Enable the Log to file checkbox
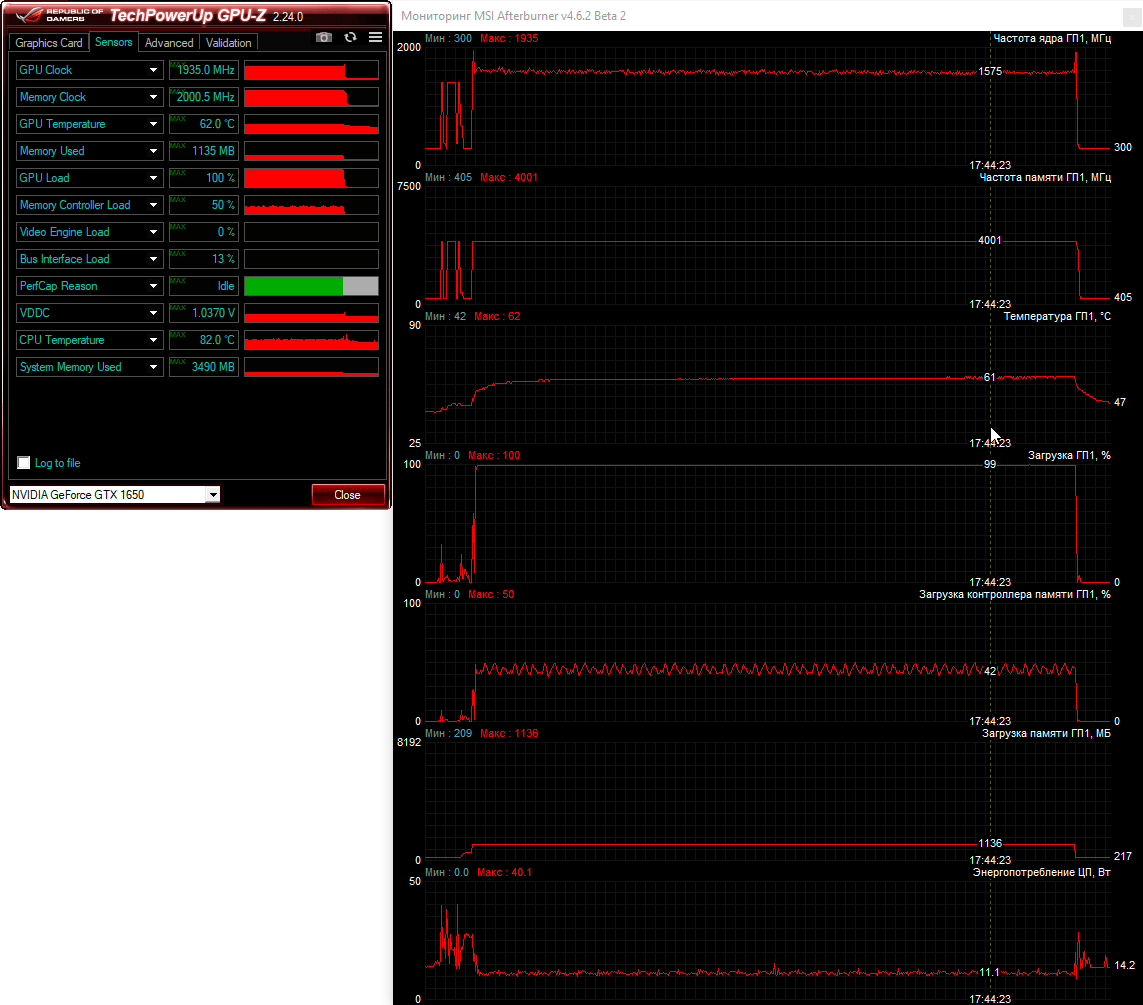Screen dimensions: 1143x1005 tap(24, 463)
